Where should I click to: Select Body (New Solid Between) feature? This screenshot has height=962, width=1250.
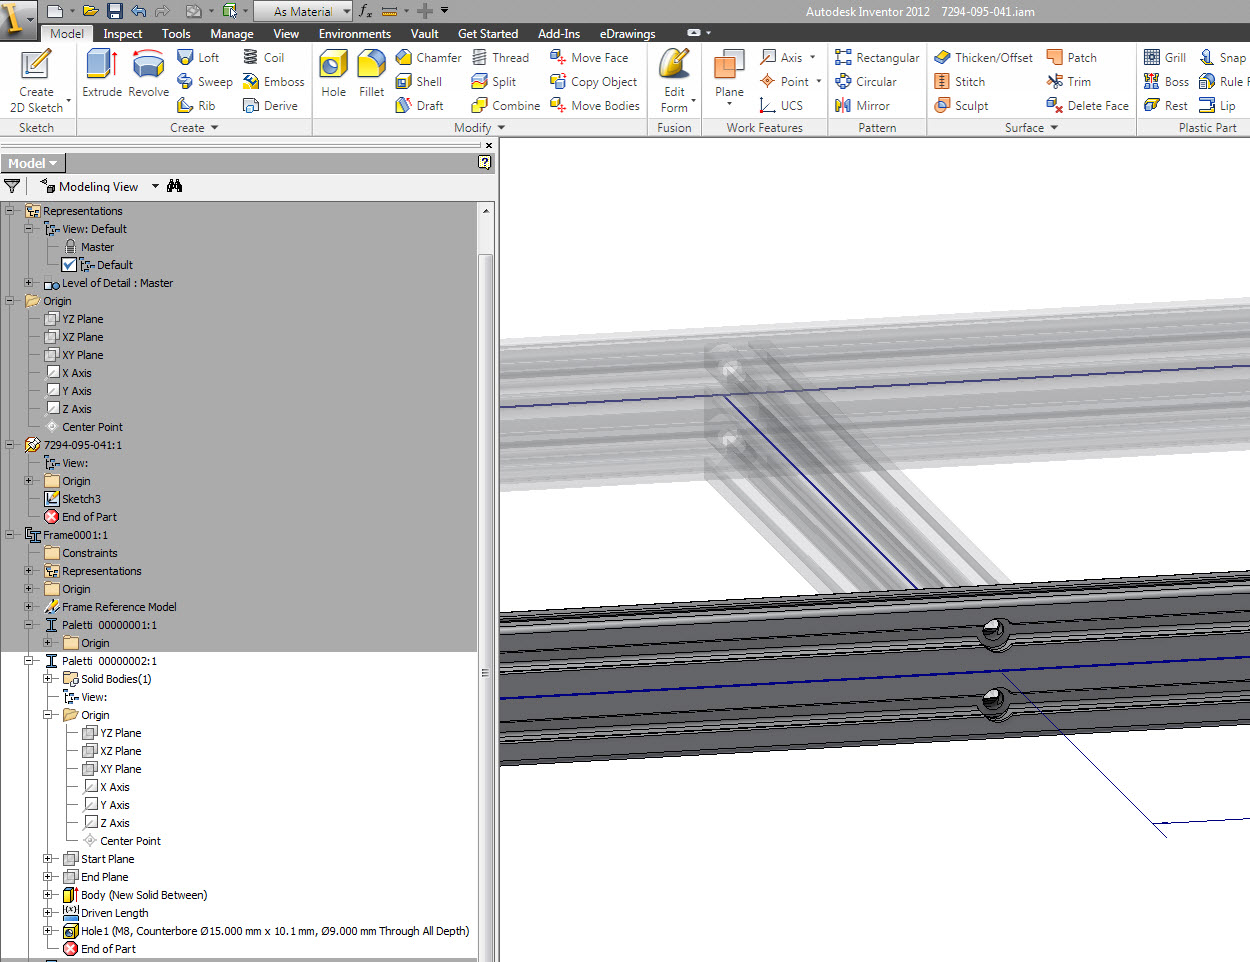coord(144,895)
